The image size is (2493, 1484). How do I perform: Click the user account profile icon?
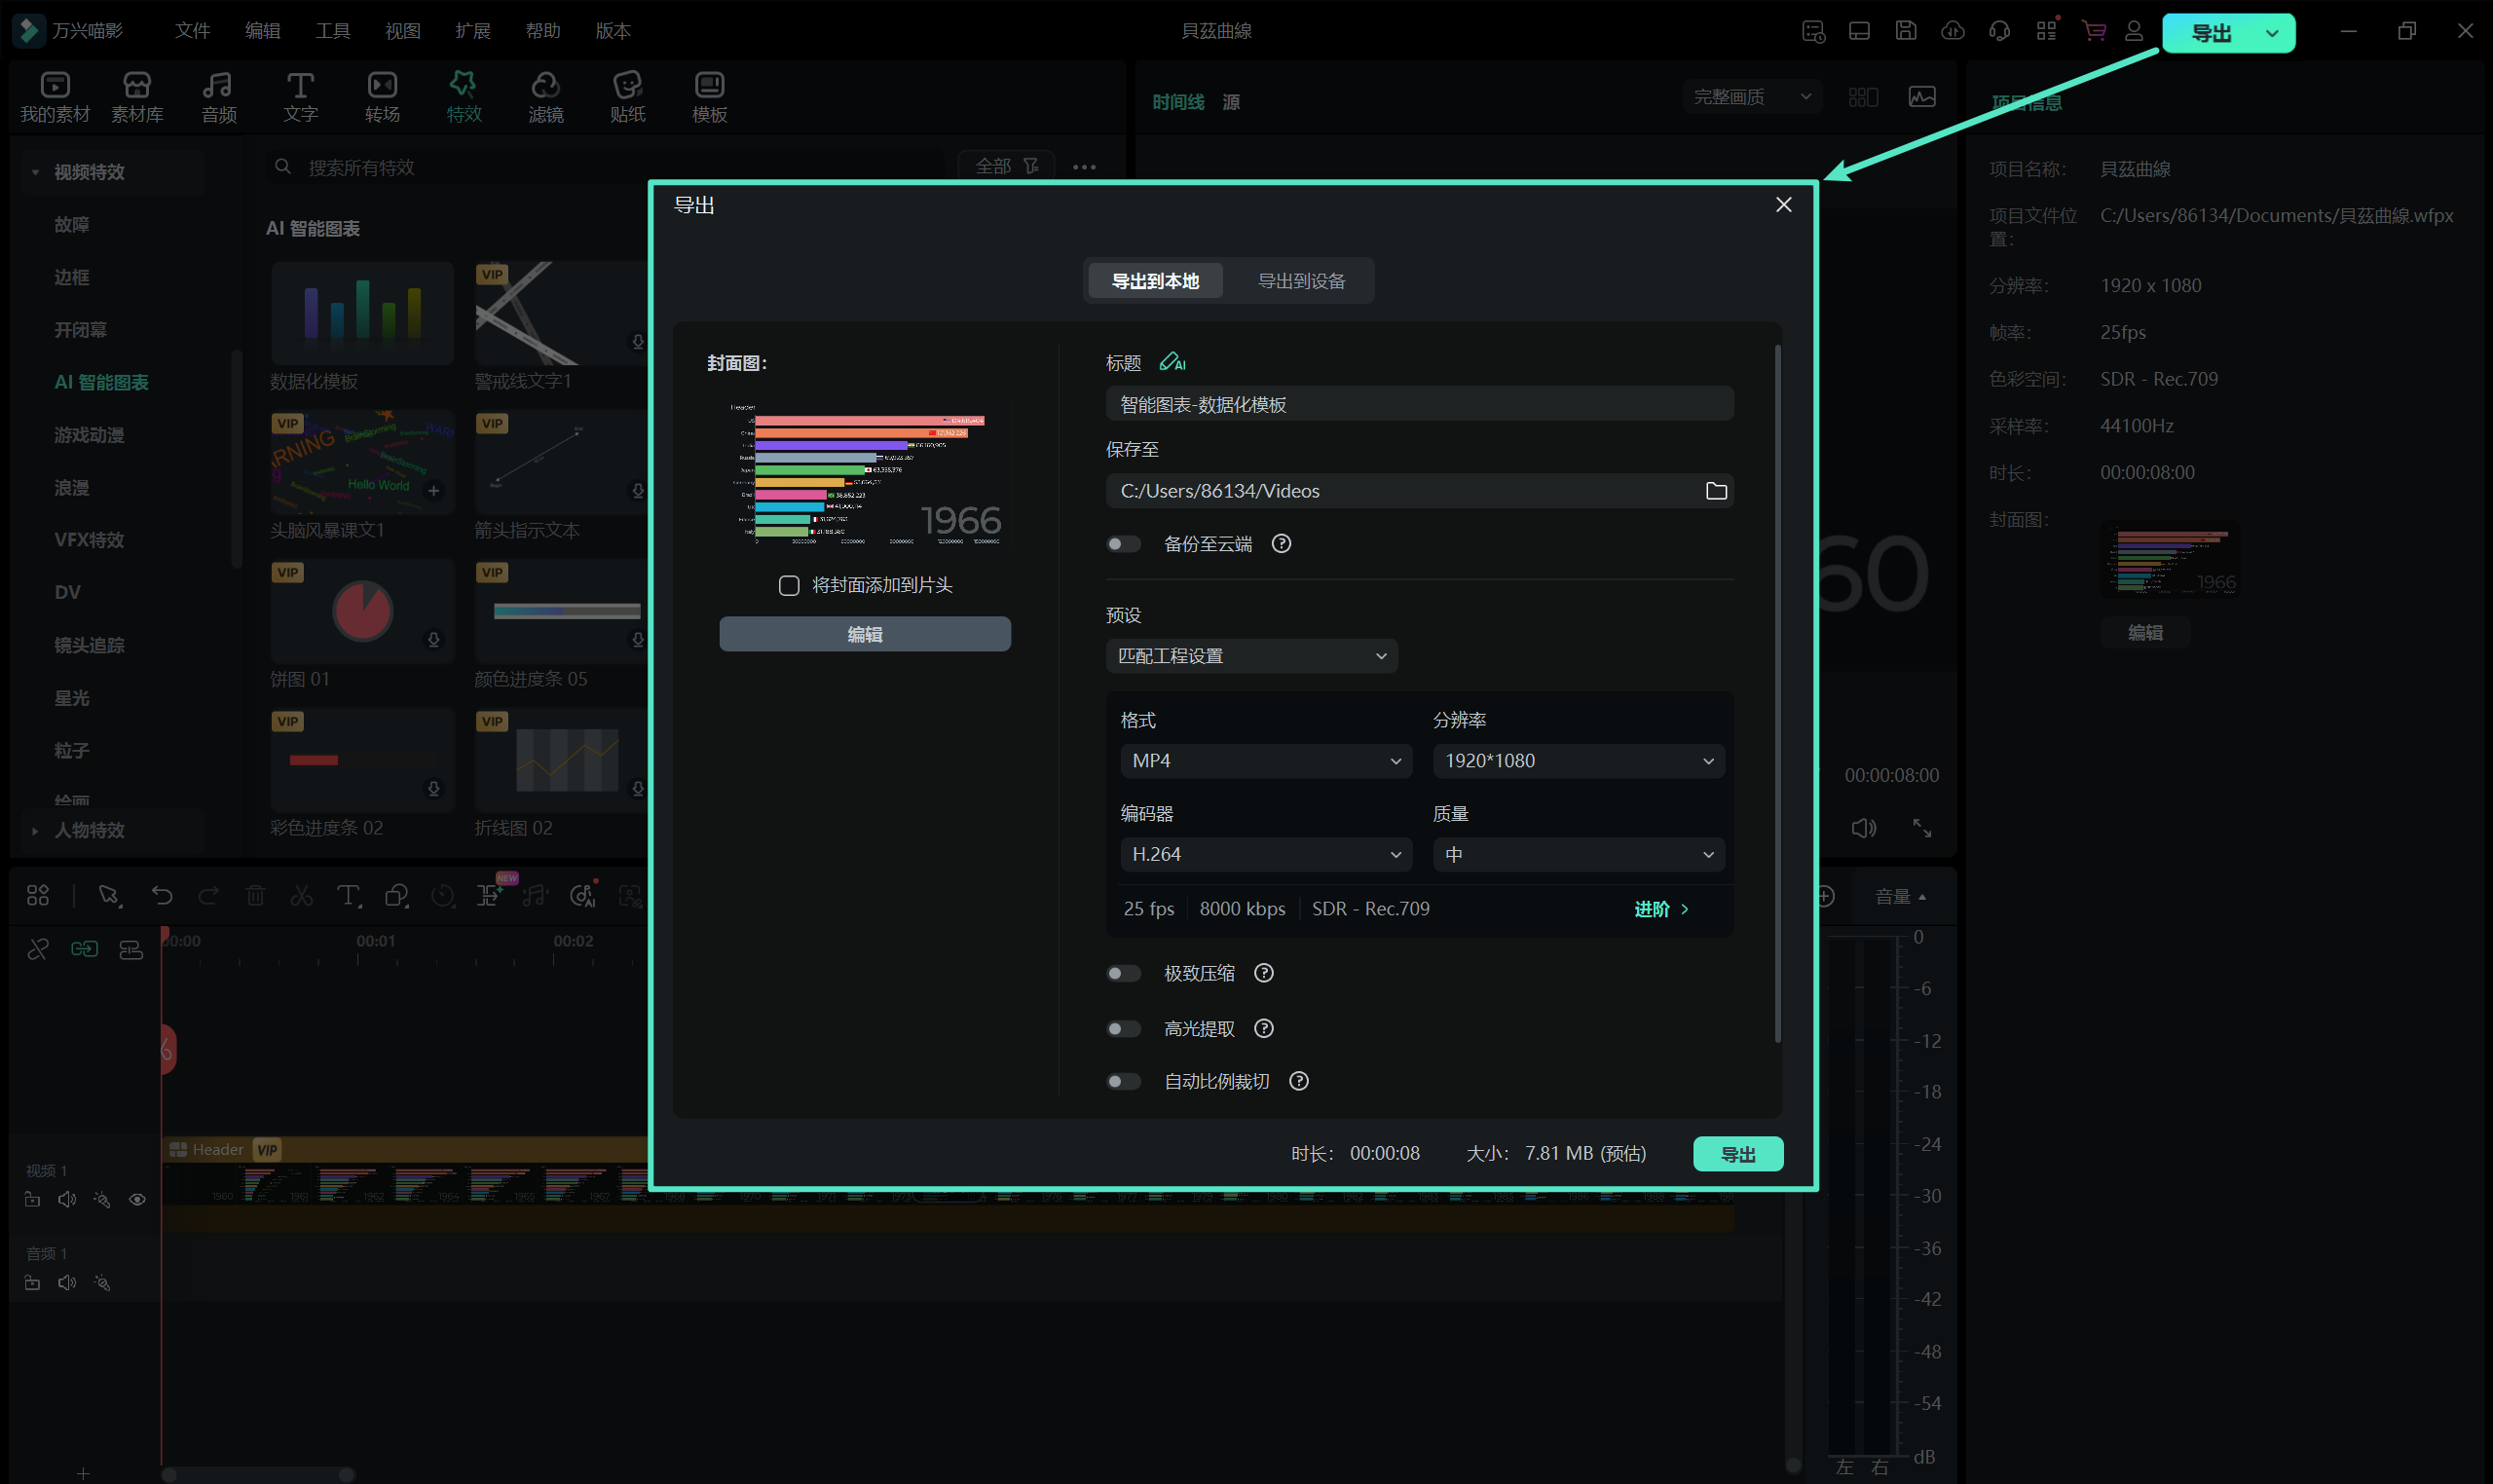(2133, 31)
